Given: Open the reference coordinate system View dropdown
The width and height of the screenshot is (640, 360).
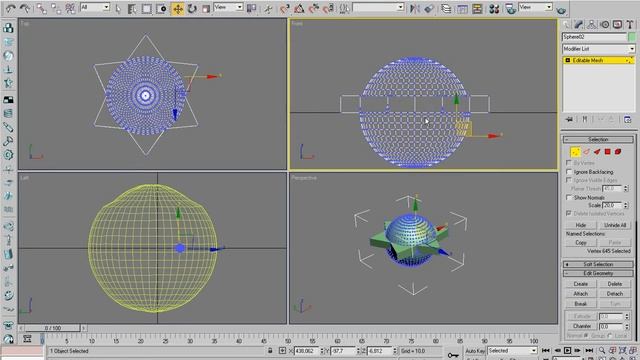Looking at the screenshot, I should 228,7.
